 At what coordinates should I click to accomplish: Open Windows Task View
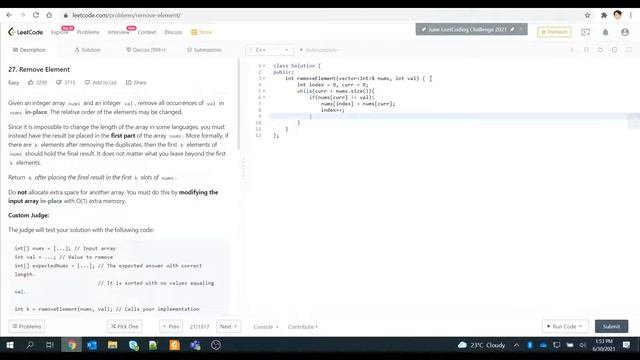pos(50,345)
